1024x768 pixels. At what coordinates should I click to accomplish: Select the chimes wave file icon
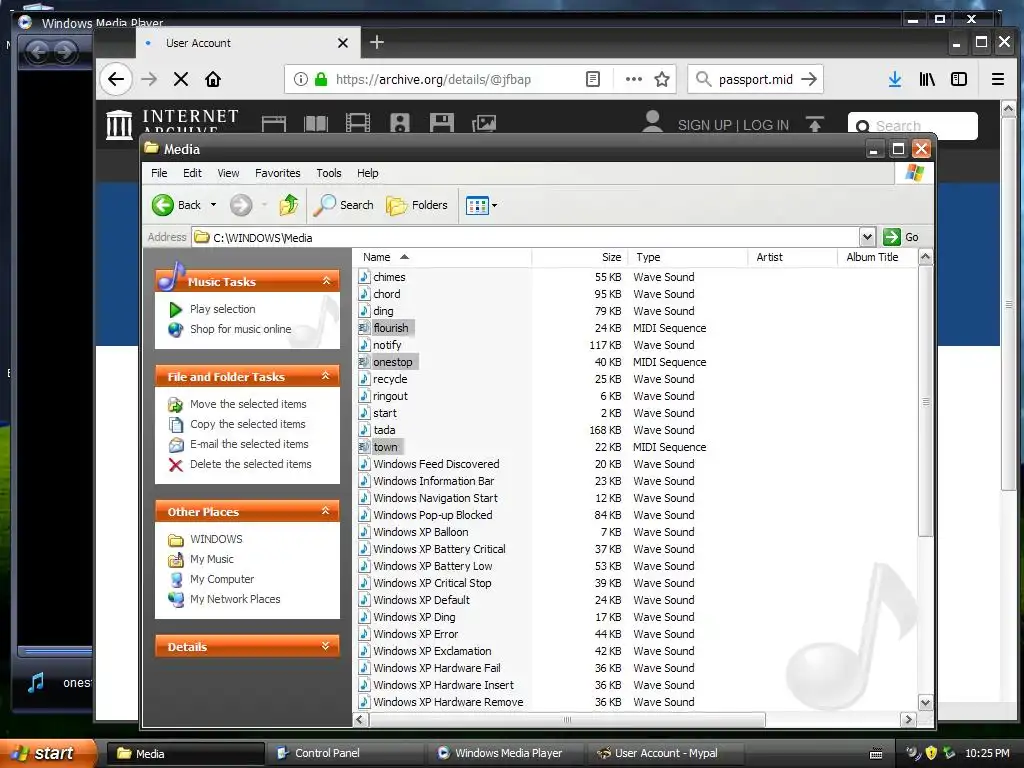click(x=364, y=277)
